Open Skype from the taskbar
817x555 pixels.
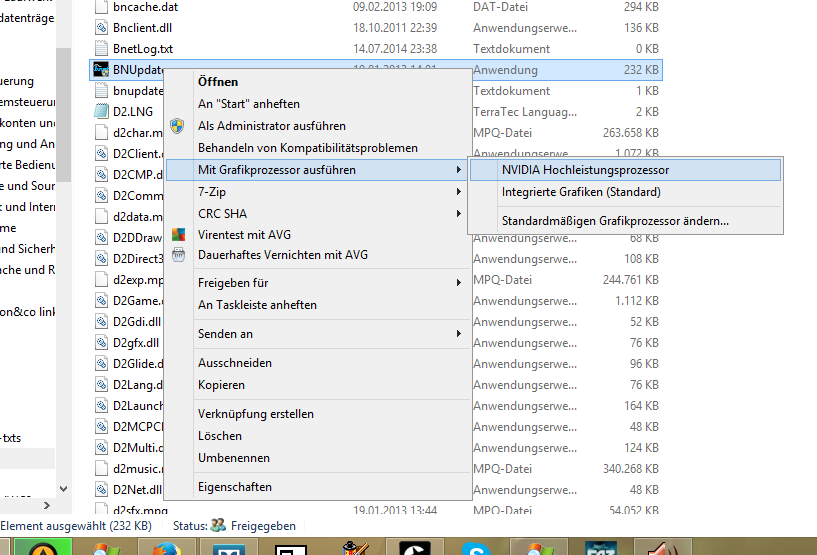click(476, 548)
